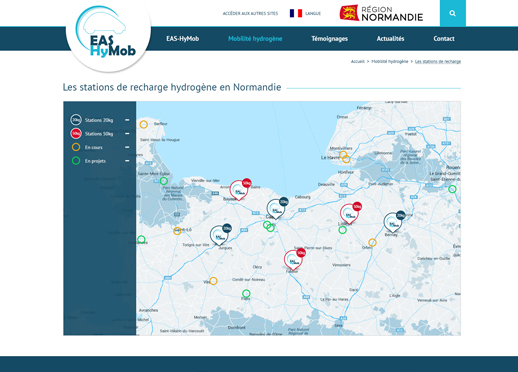Open the Témoignages menu item
This screenshot has width=518, height=372.
click(329, 39)
